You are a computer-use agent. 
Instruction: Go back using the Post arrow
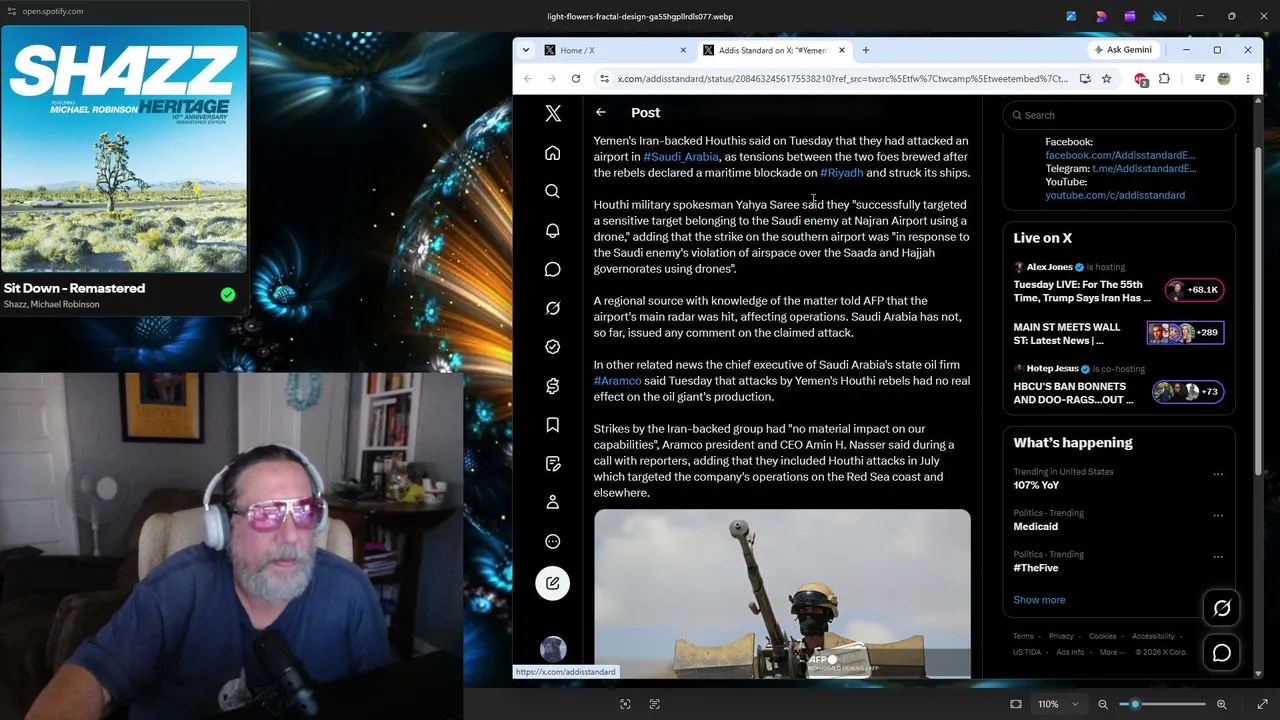pyautogui.click(x=601, y=113)
